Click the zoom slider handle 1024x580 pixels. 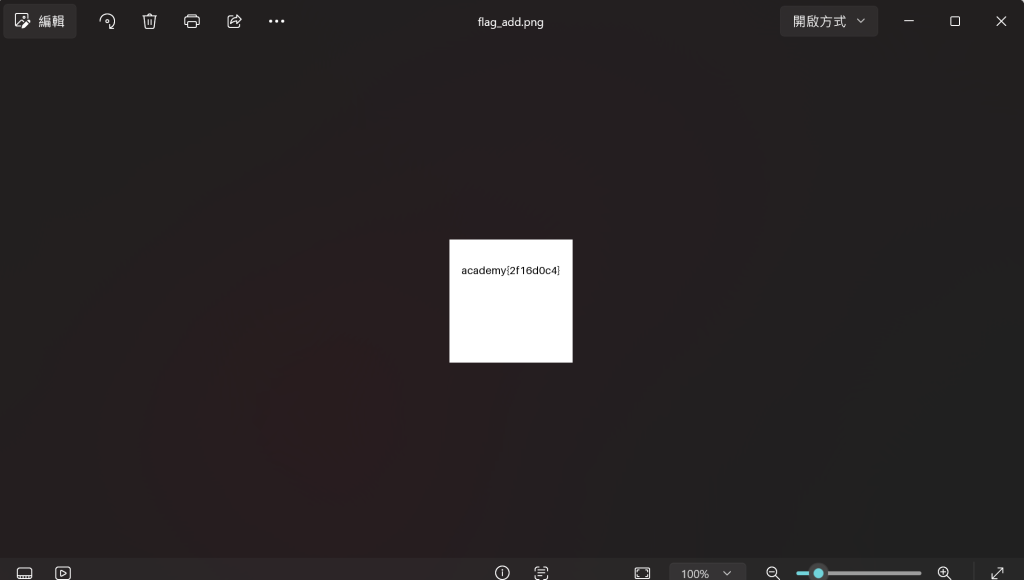click(x=818, y=573)
